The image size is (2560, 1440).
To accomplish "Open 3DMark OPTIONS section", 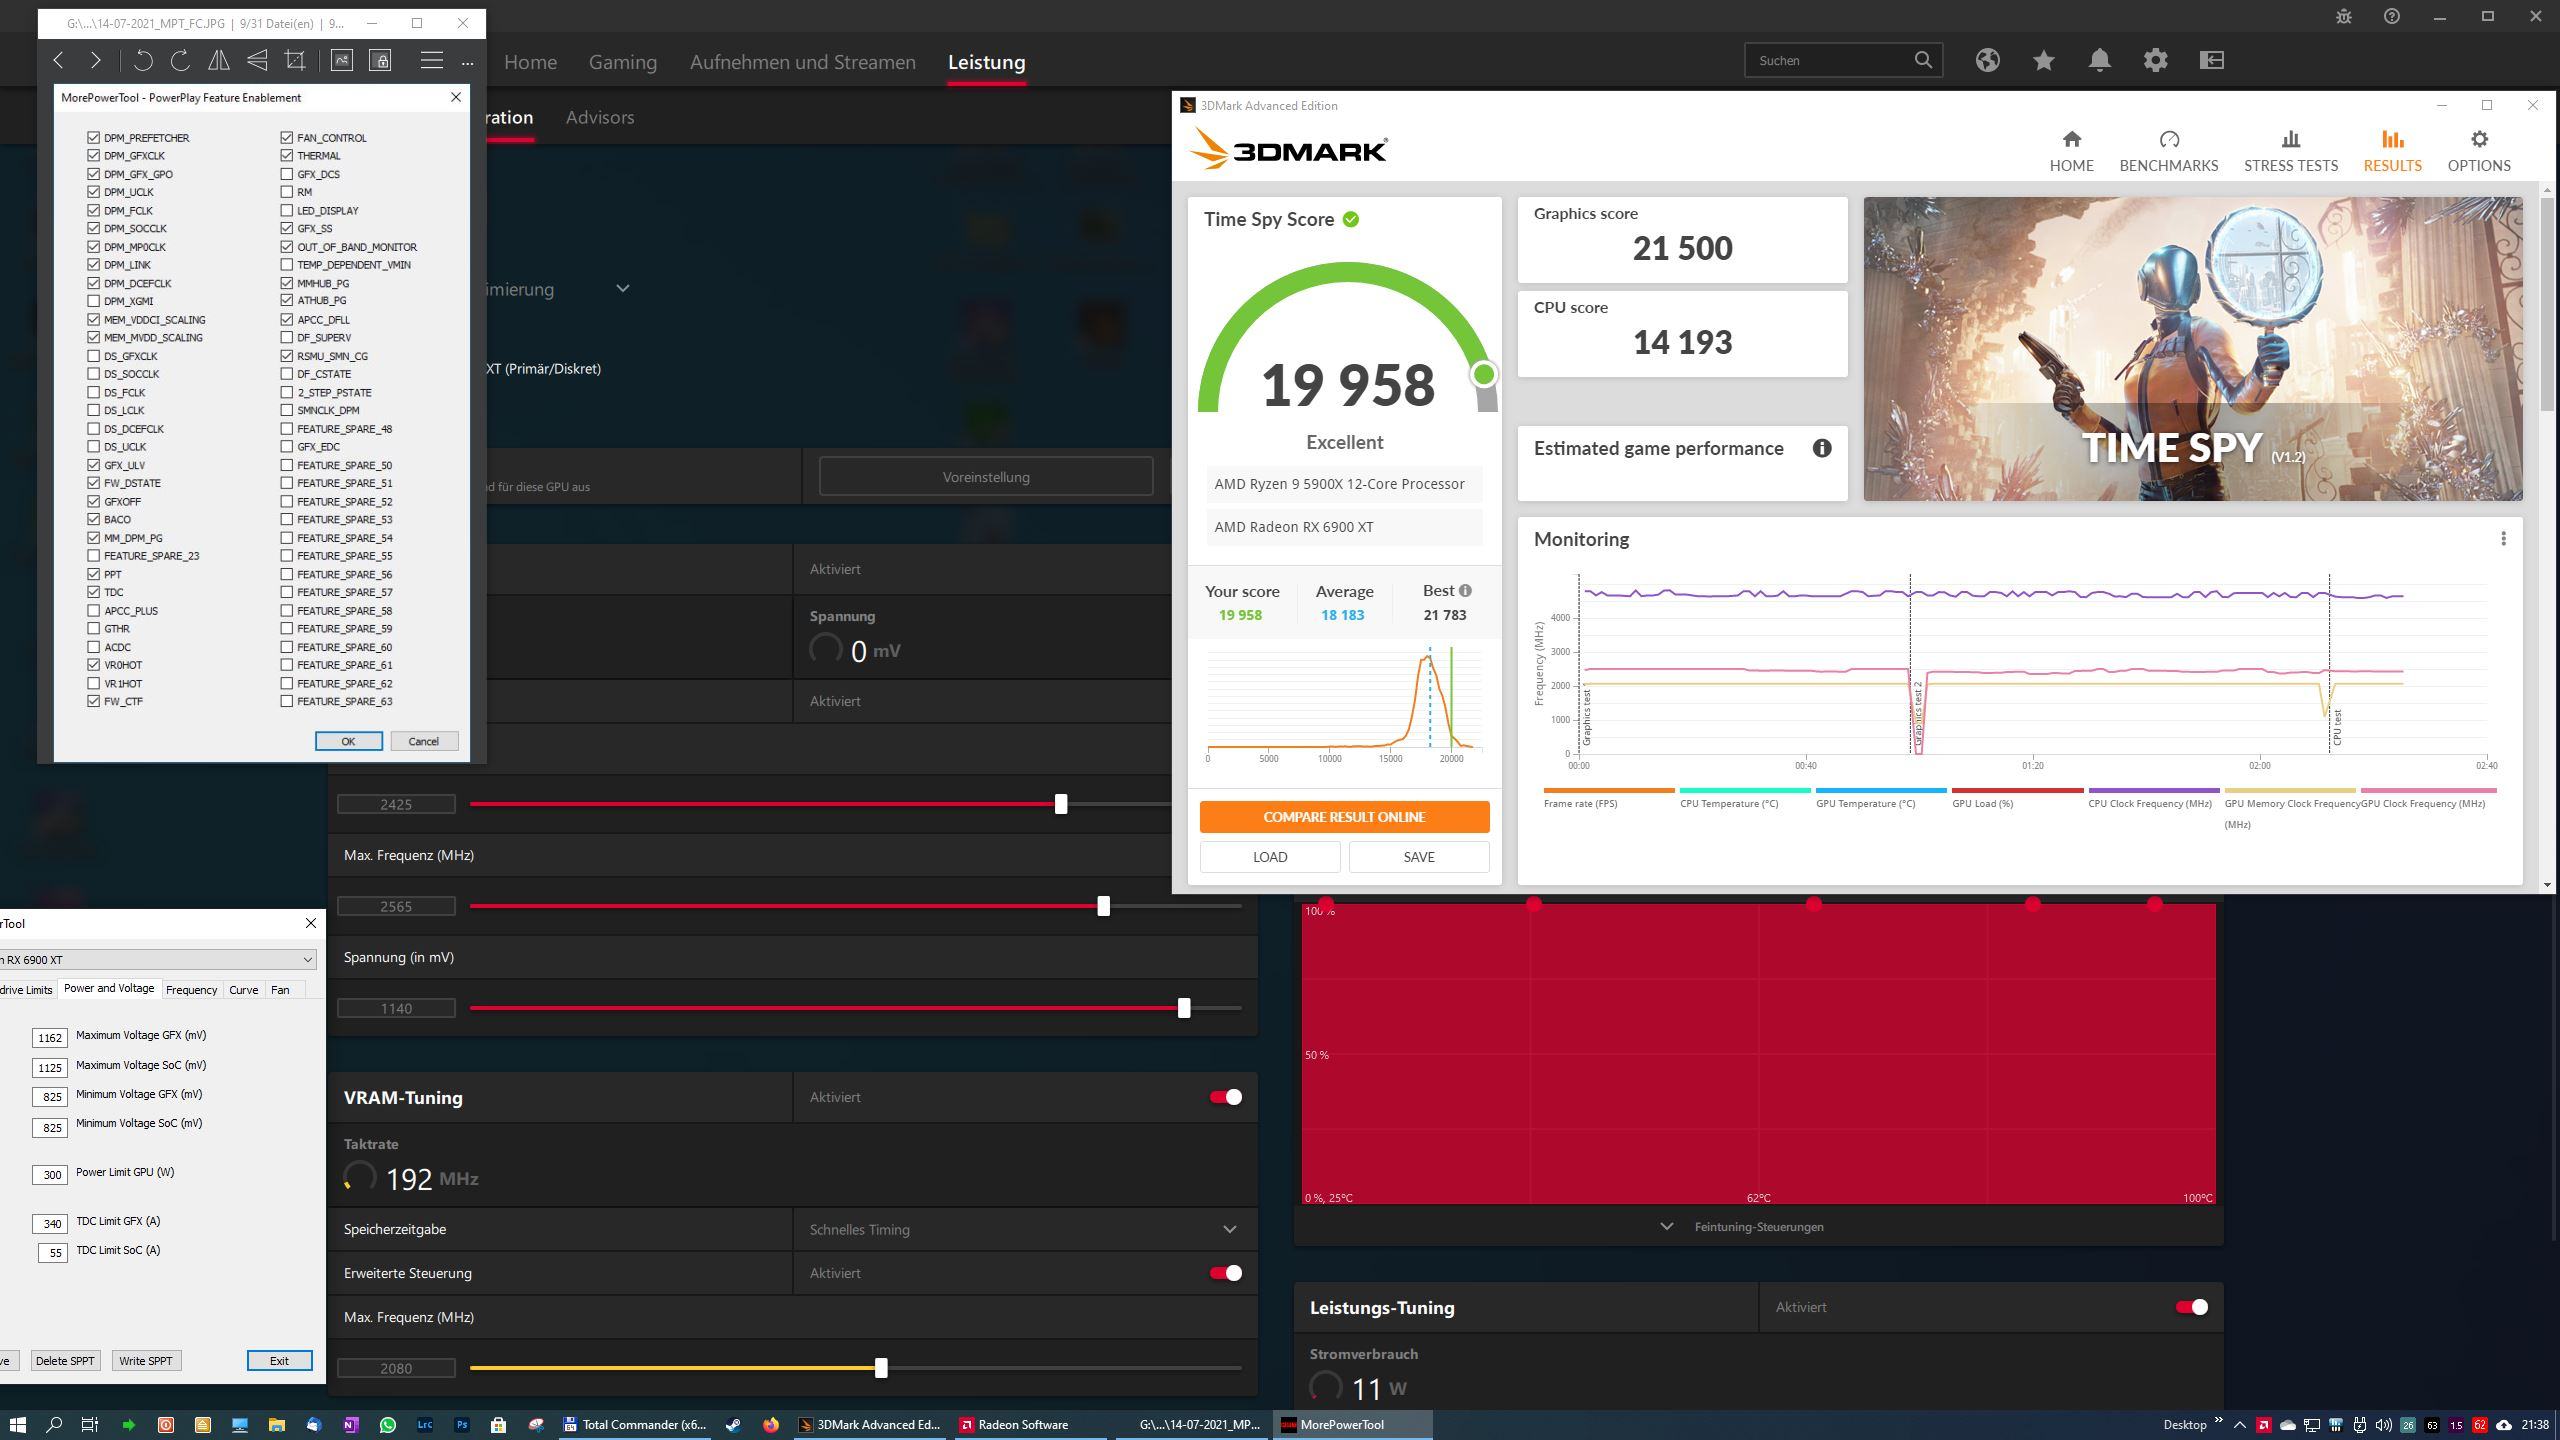I will click(2479, 151).
